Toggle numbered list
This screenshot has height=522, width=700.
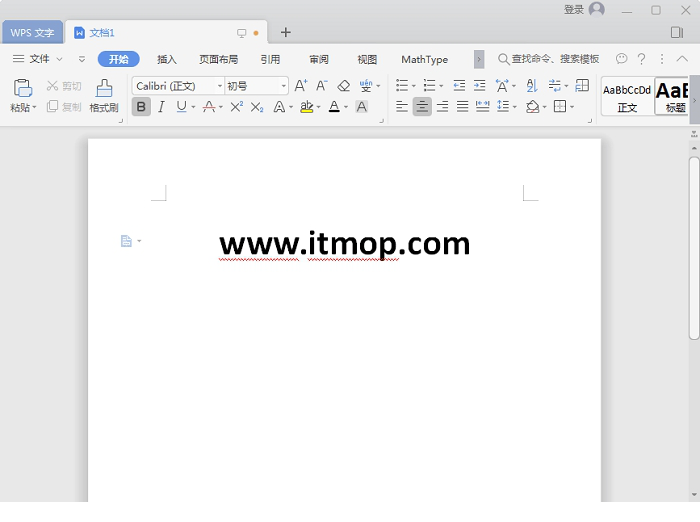coord(429,85)
